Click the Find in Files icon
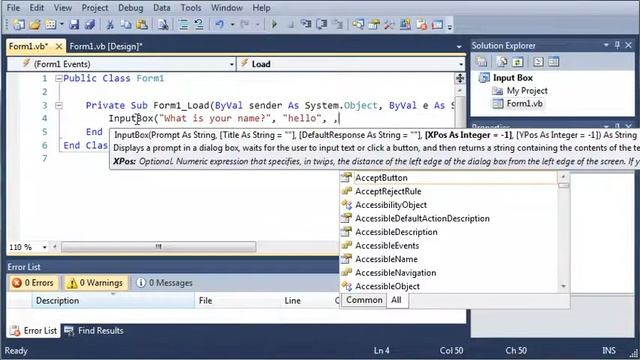The image size is (640, 360). pos(163,24)
